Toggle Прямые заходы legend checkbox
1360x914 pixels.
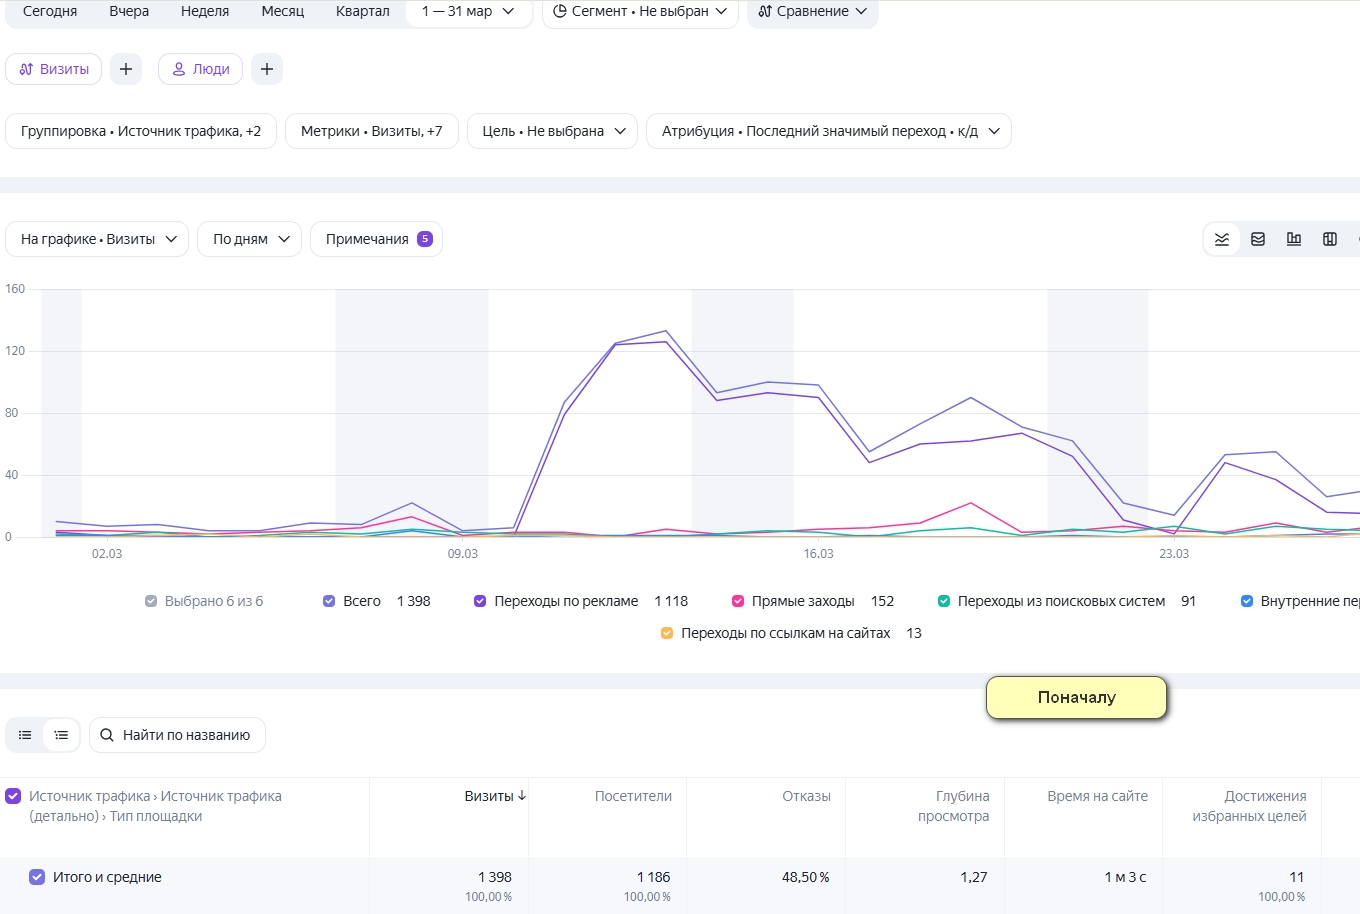point(738,601)
